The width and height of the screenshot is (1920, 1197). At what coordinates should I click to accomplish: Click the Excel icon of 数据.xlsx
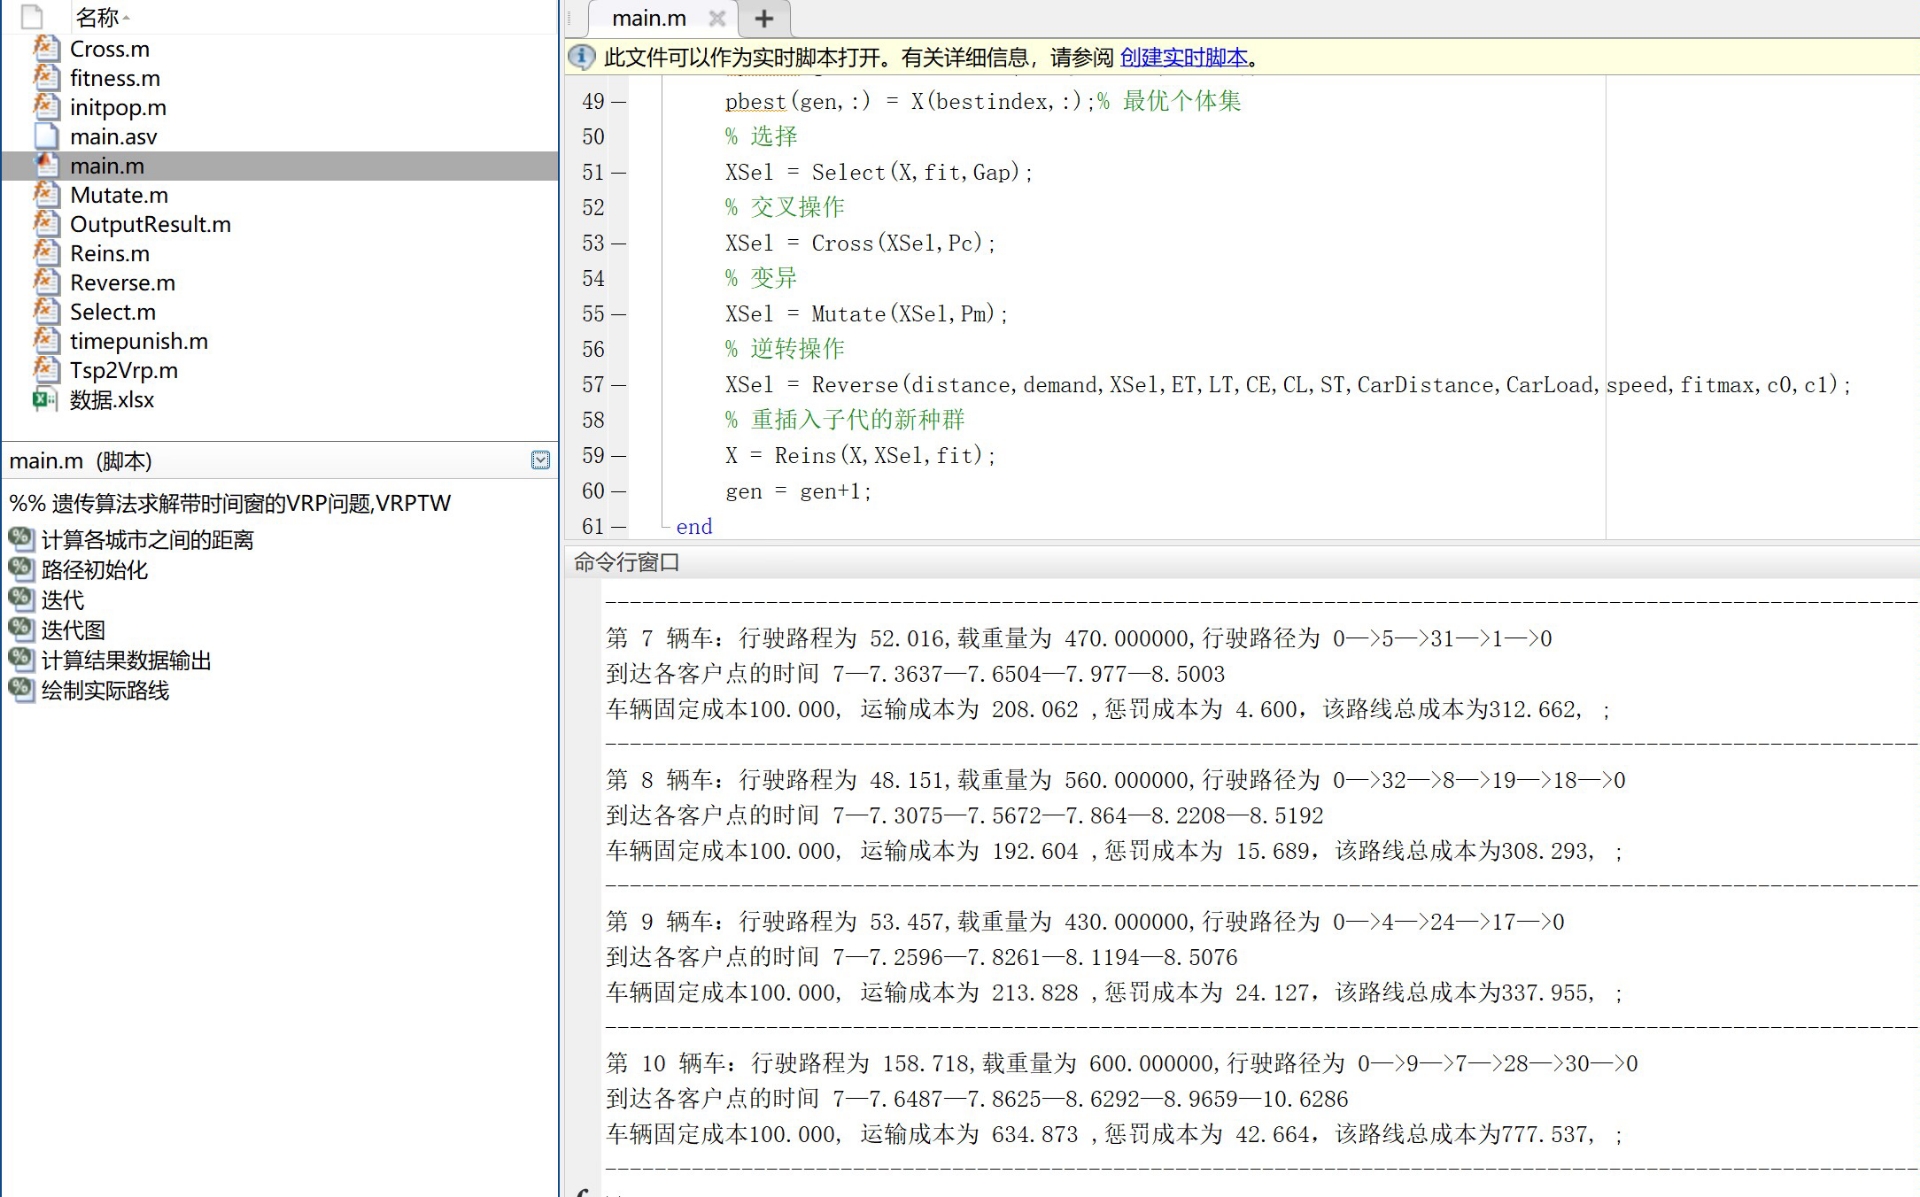(x=45, y=399)
